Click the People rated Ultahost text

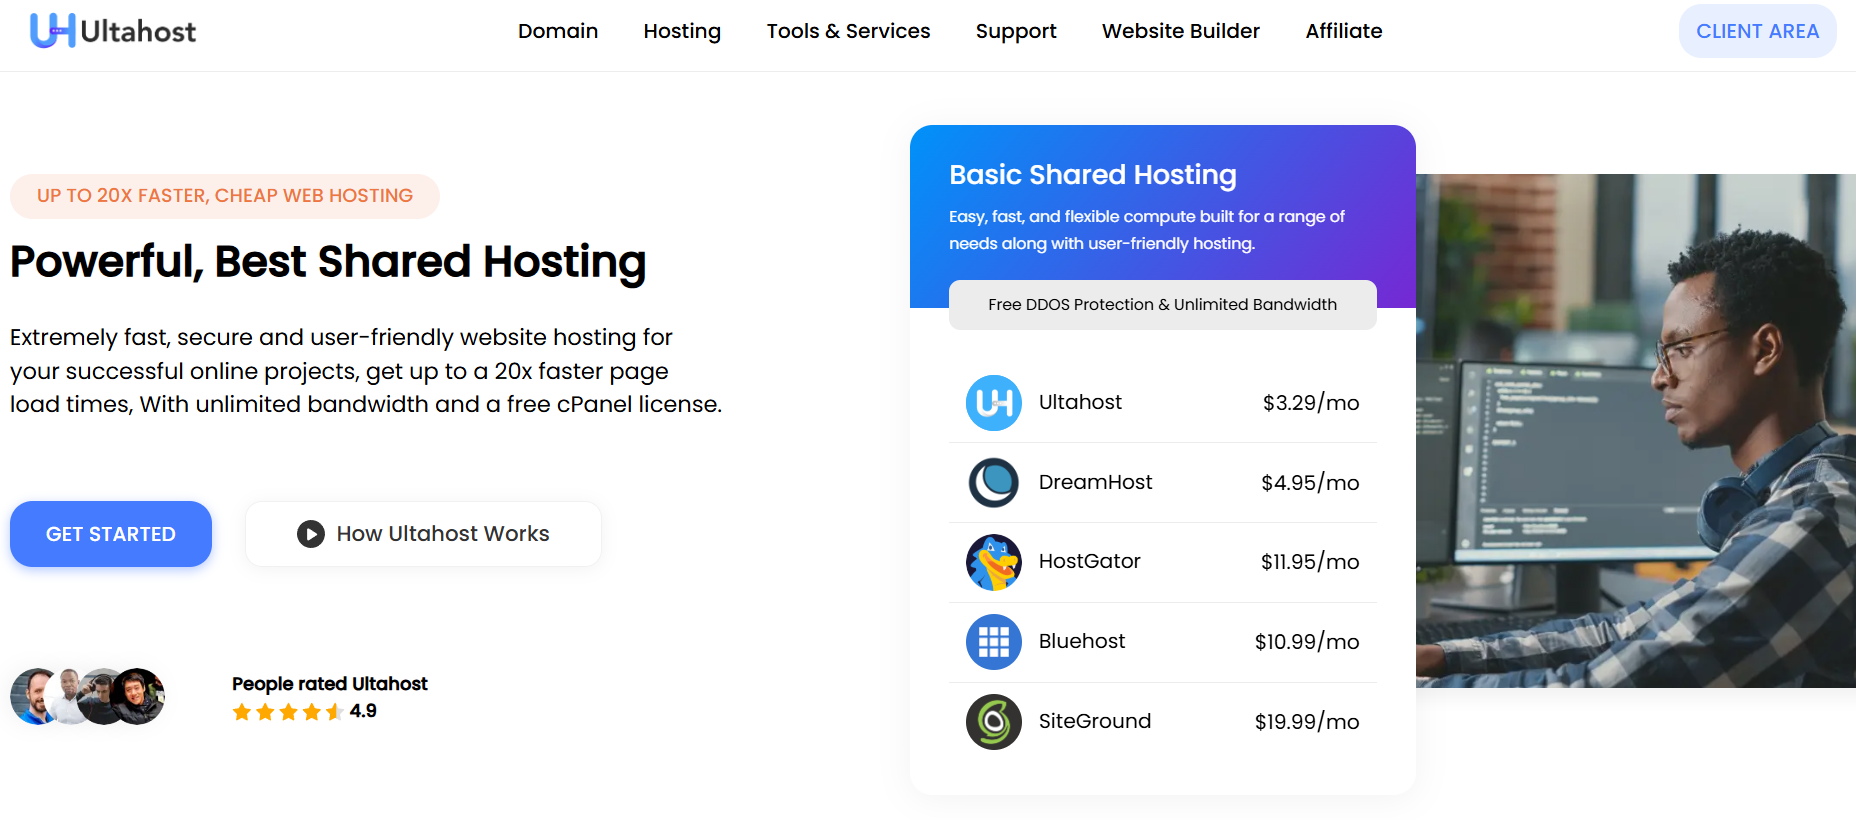330,684
